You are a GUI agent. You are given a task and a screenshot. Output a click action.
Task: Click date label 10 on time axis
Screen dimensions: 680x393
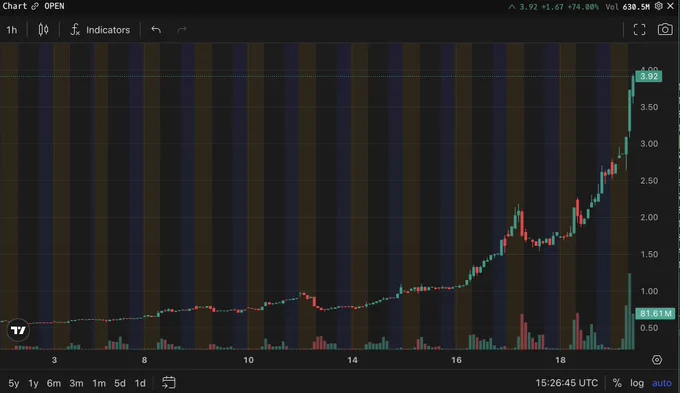point(248,360)
